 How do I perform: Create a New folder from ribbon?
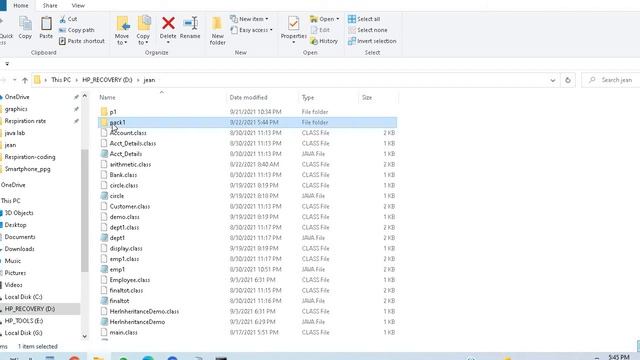[217, 31]
